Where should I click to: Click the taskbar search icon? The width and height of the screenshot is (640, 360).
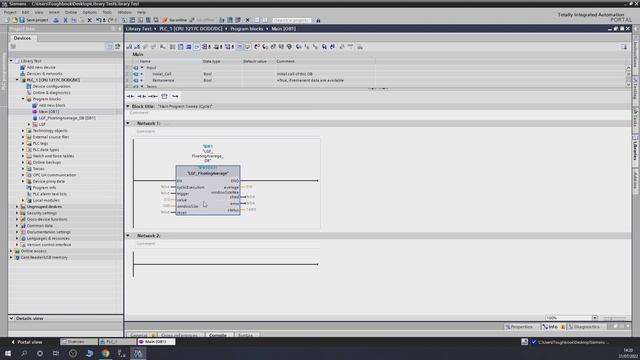click(24, 353)
